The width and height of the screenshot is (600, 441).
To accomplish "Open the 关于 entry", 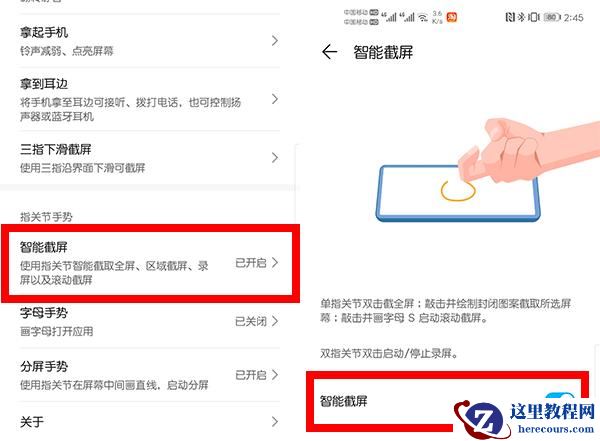I will coord(150,422).
